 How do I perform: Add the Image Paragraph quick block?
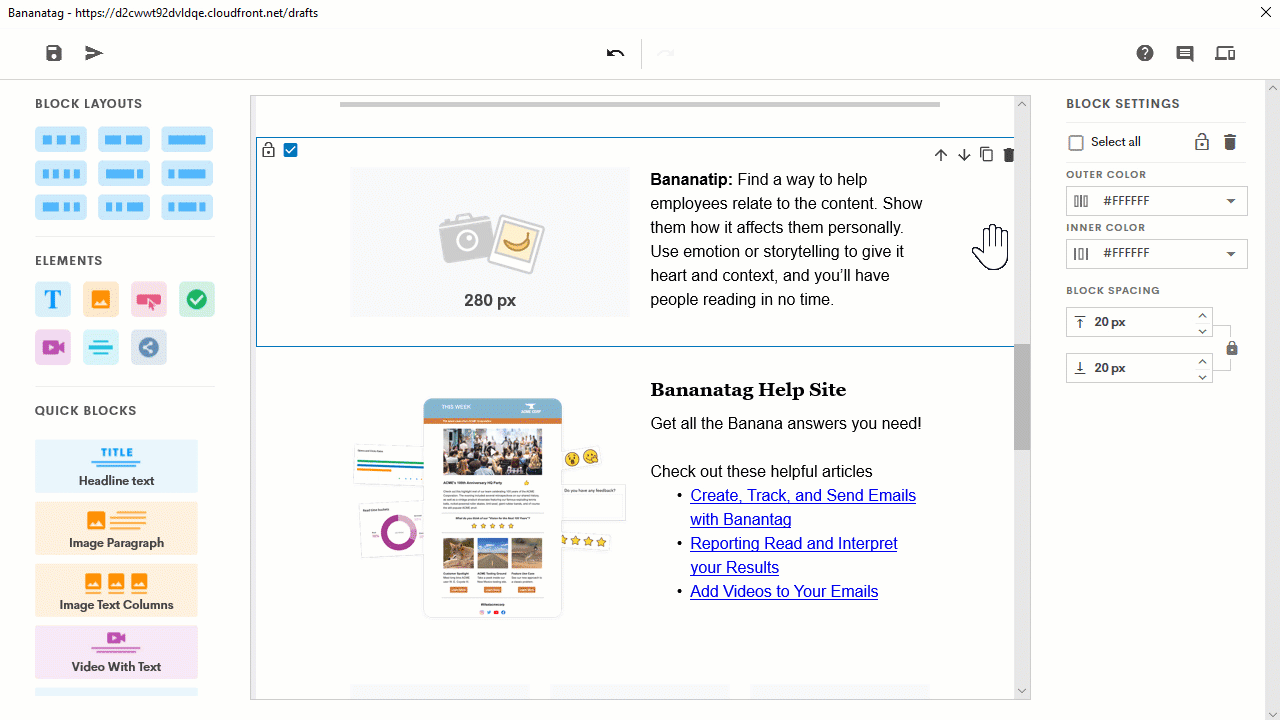[x=116, y=528]
